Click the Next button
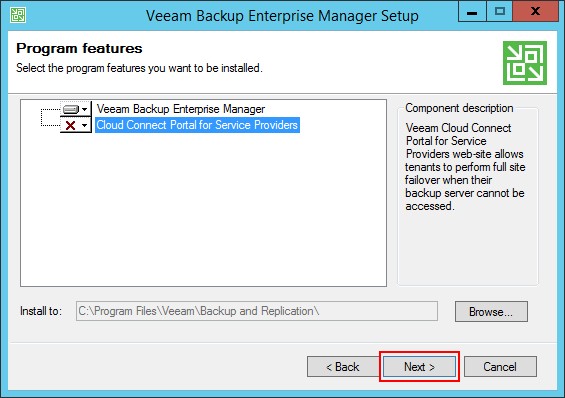 419,367
